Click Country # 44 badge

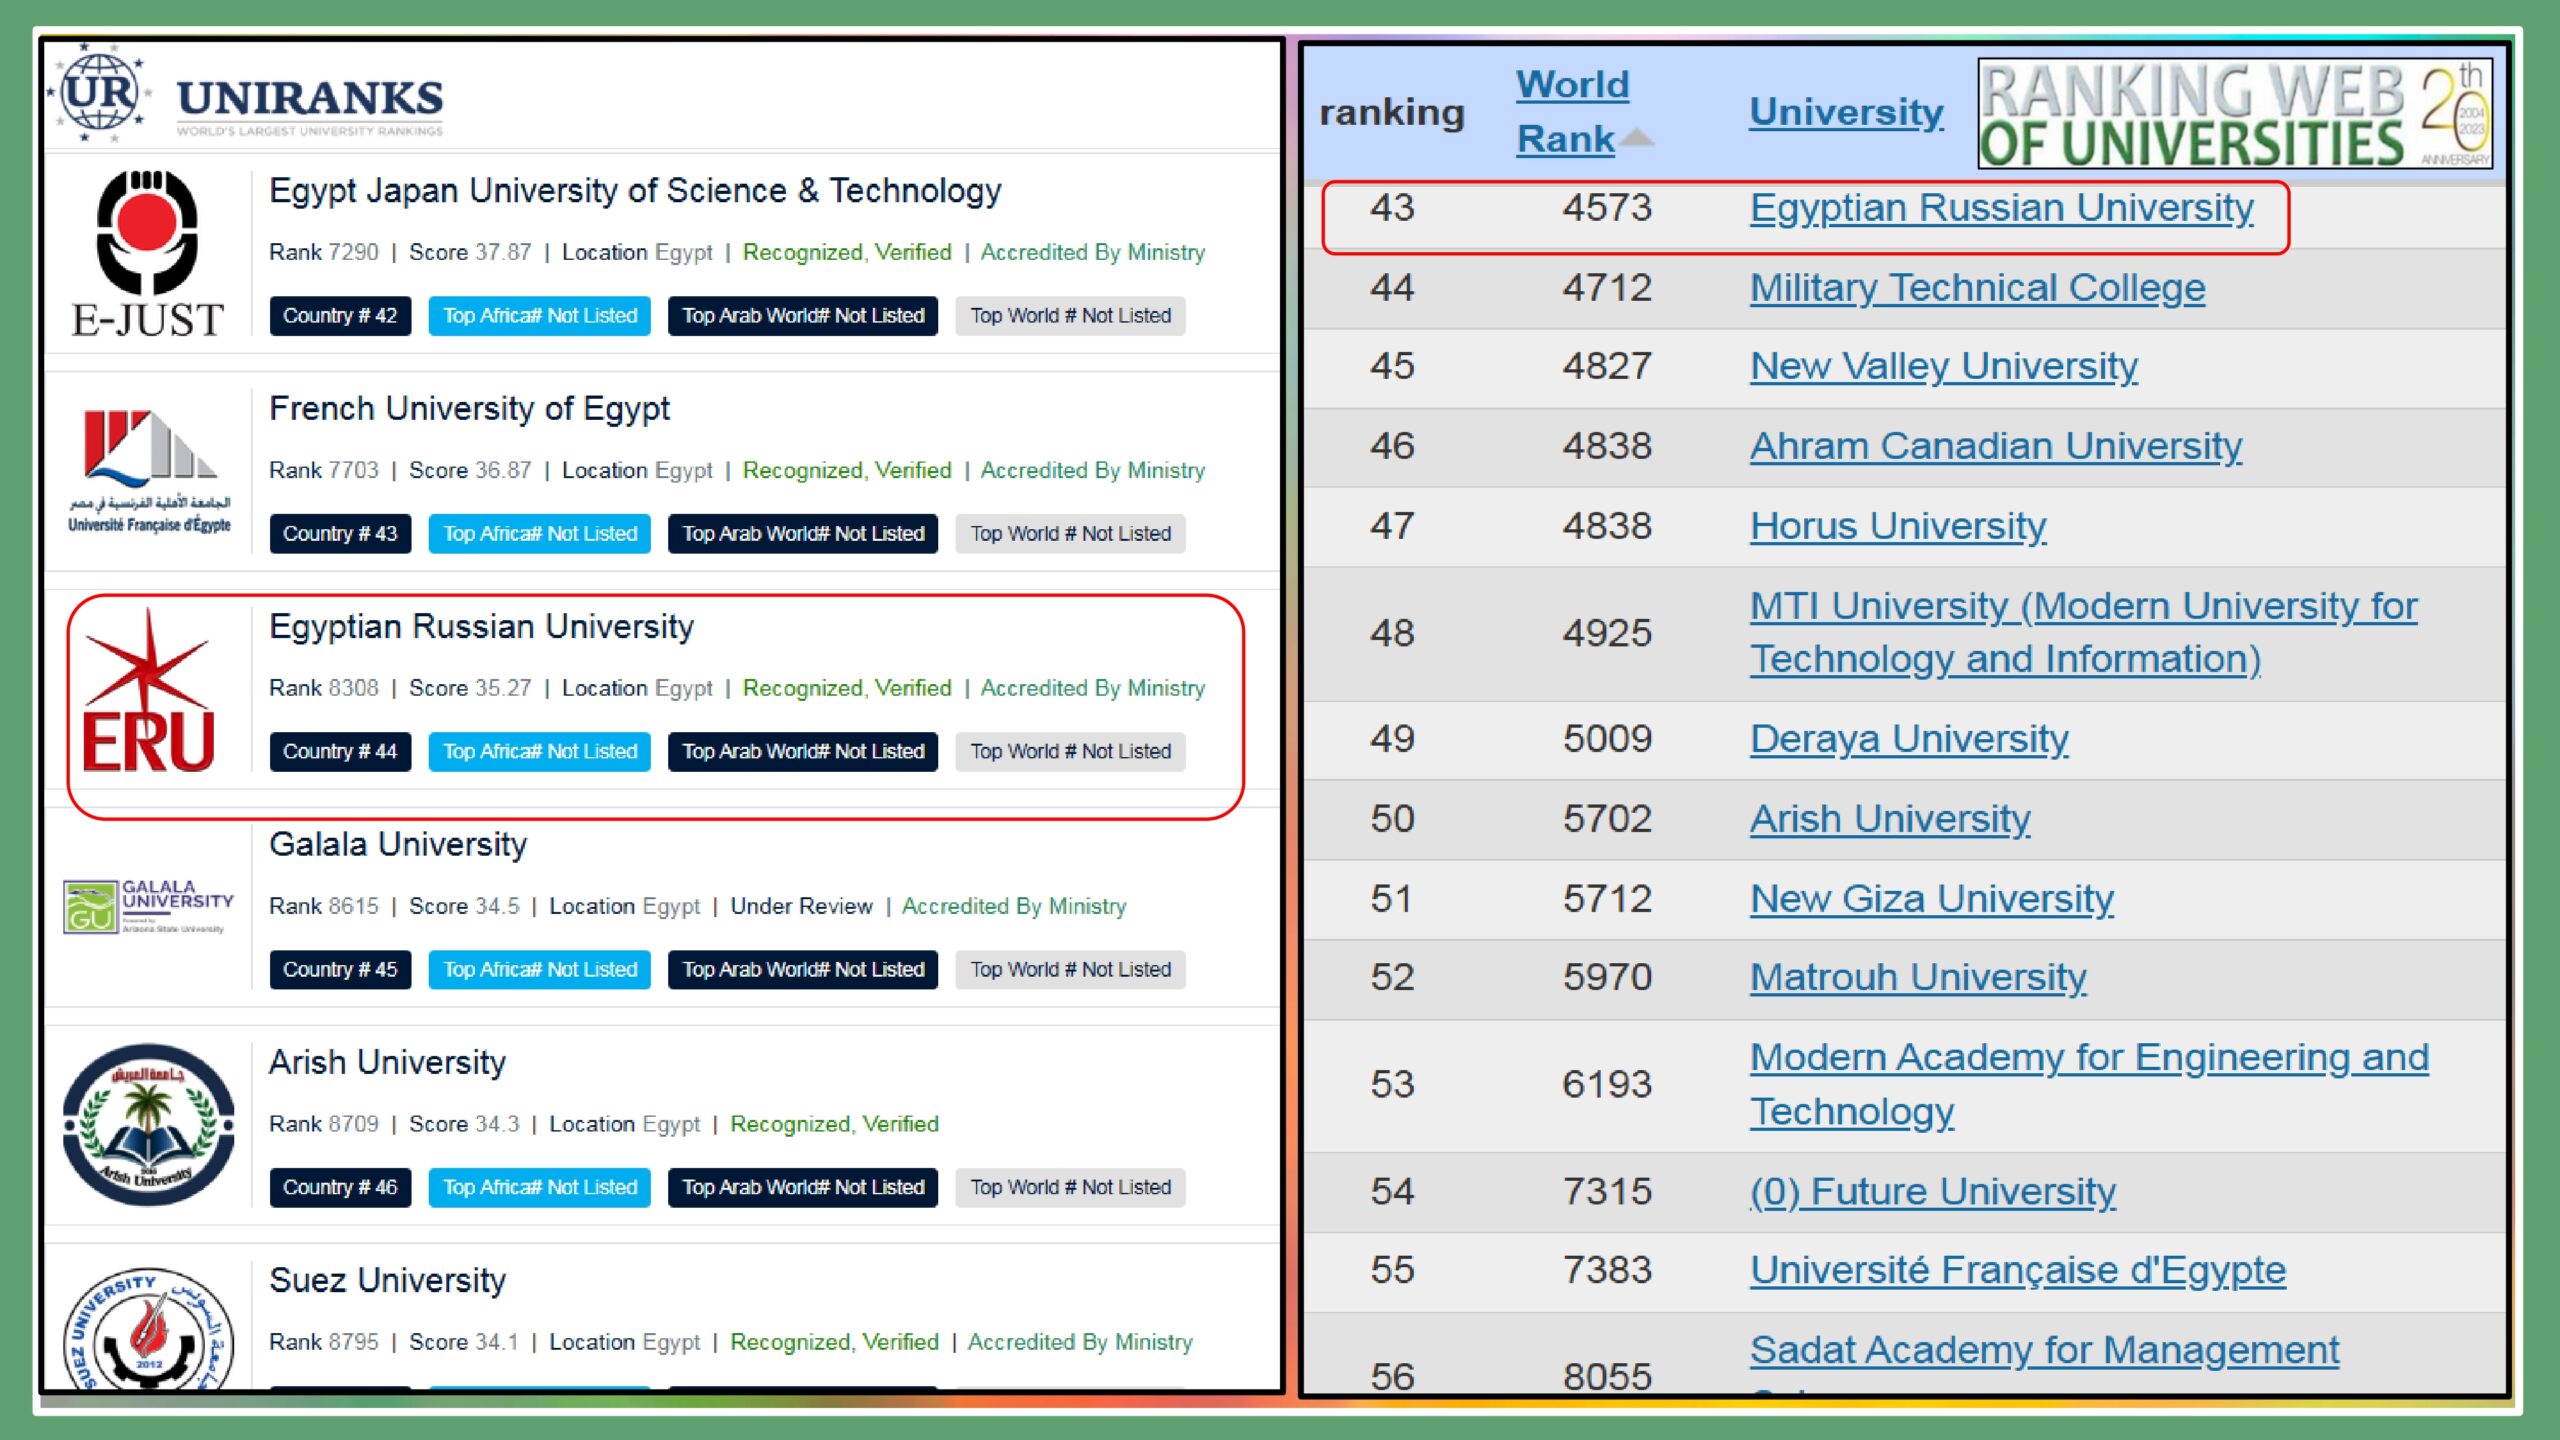[x=340, y=752]
